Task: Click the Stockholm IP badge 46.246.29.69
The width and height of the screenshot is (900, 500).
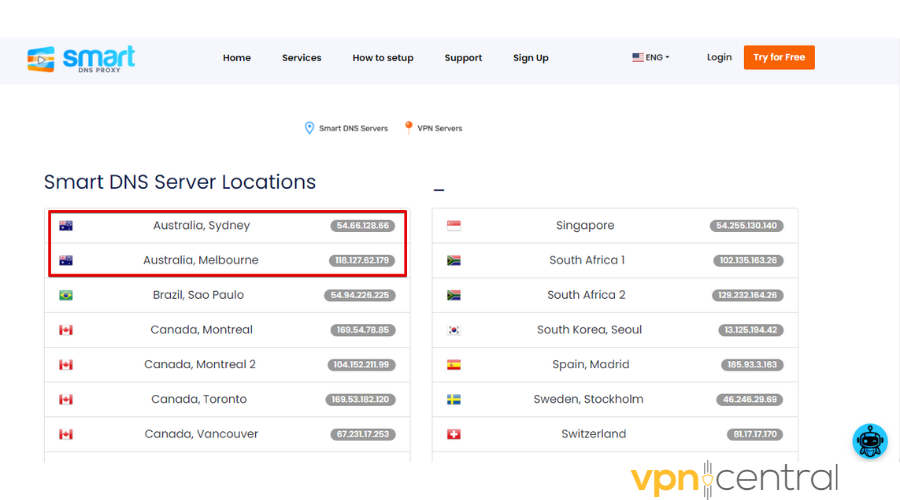Action: (x=750, y=400)
